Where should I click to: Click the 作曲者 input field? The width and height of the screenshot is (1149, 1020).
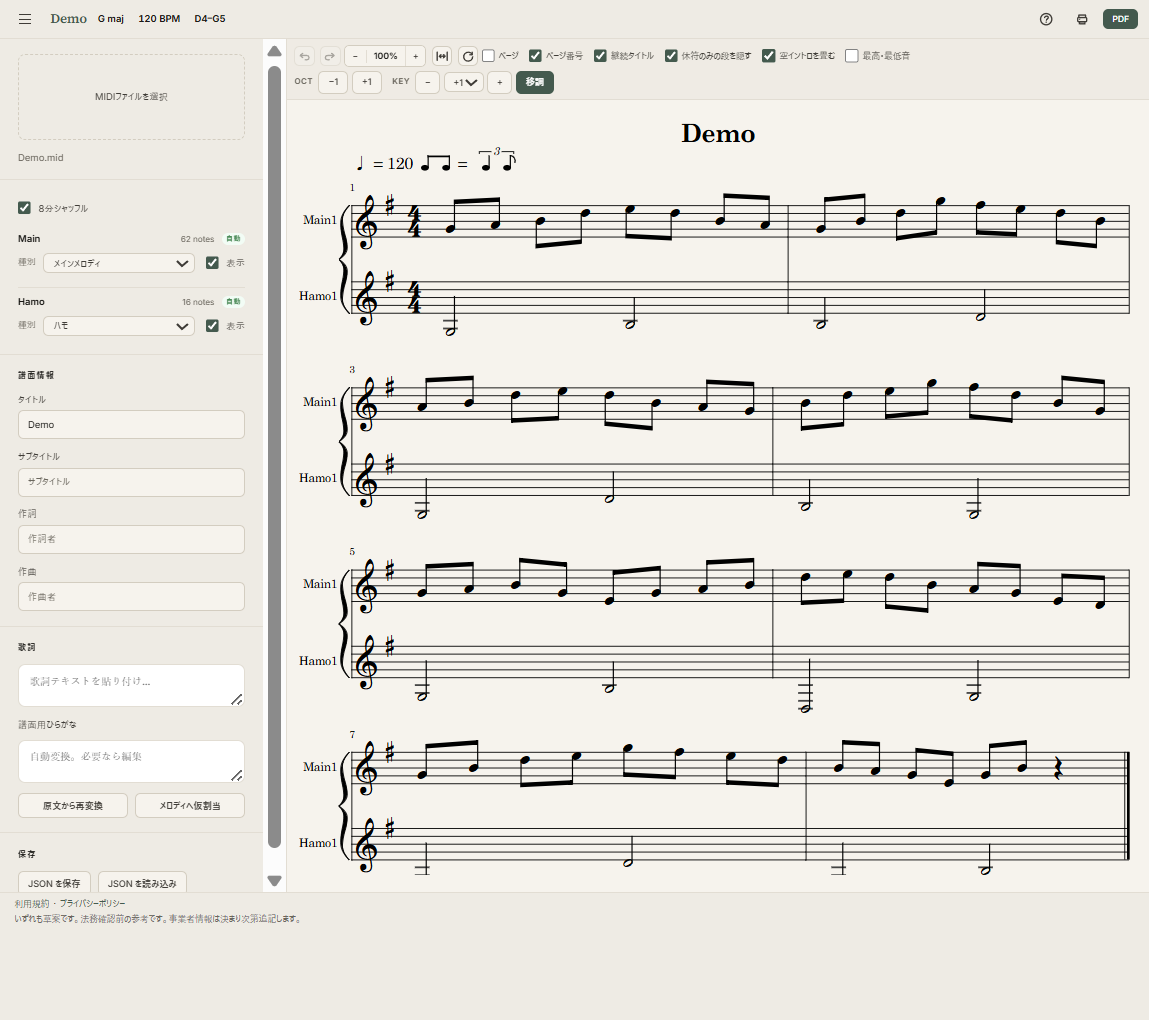(x=131, y=596)
